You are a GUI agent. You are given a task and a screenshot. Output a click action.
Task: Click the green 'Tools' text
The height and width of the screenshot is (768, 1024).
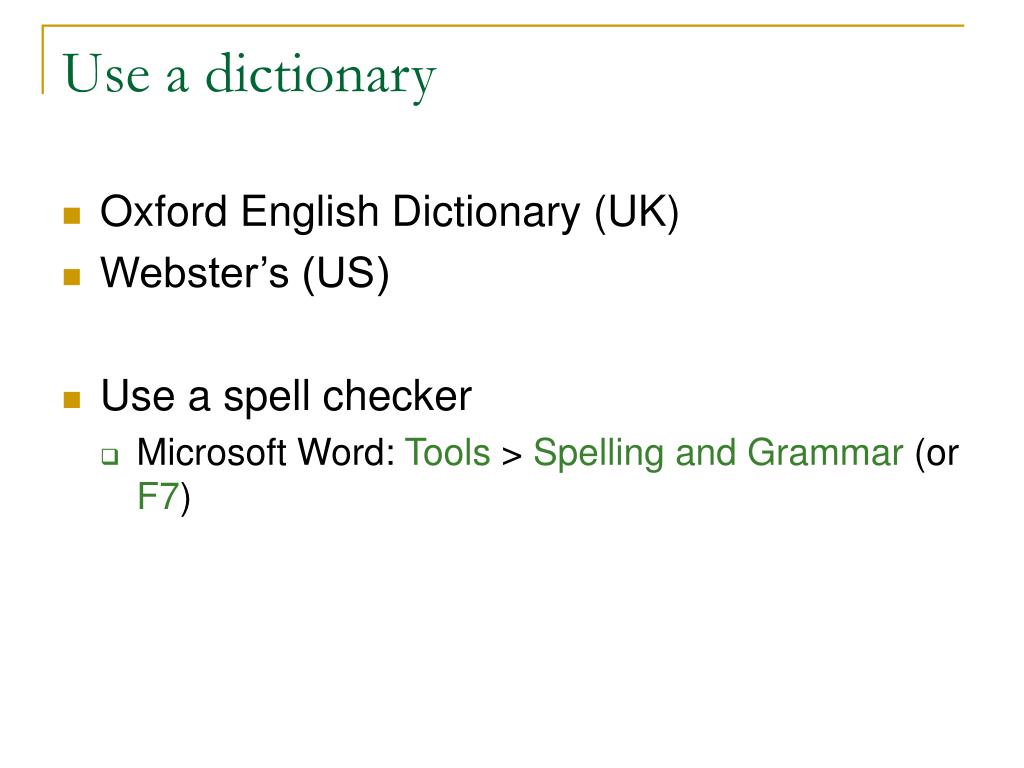[x=448, y=453]
